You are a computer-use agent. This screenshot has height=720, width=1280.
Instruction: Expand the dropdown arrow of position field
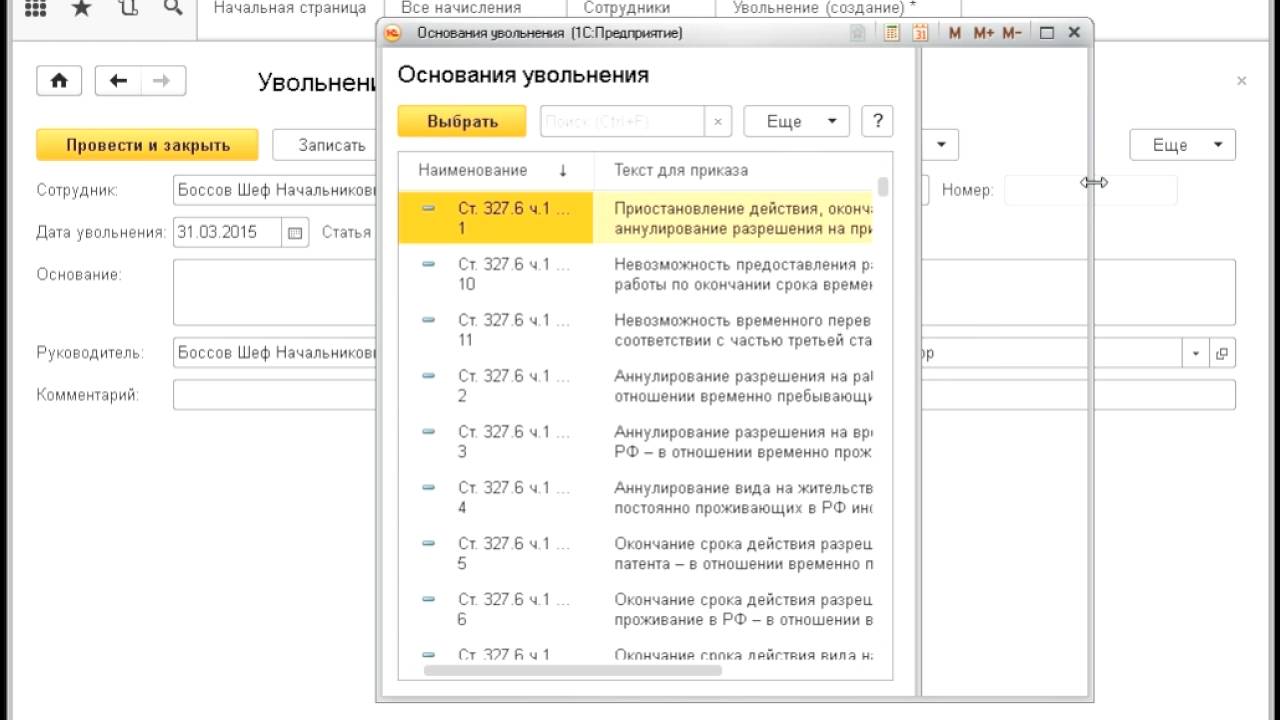click(x=1196, y=353)
